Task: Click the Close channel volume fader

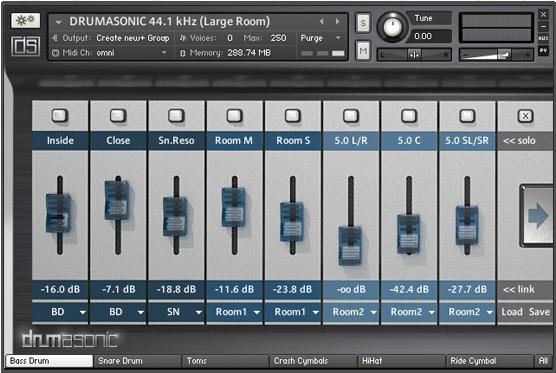Action: pyautogui.click(x=117, y=200)
